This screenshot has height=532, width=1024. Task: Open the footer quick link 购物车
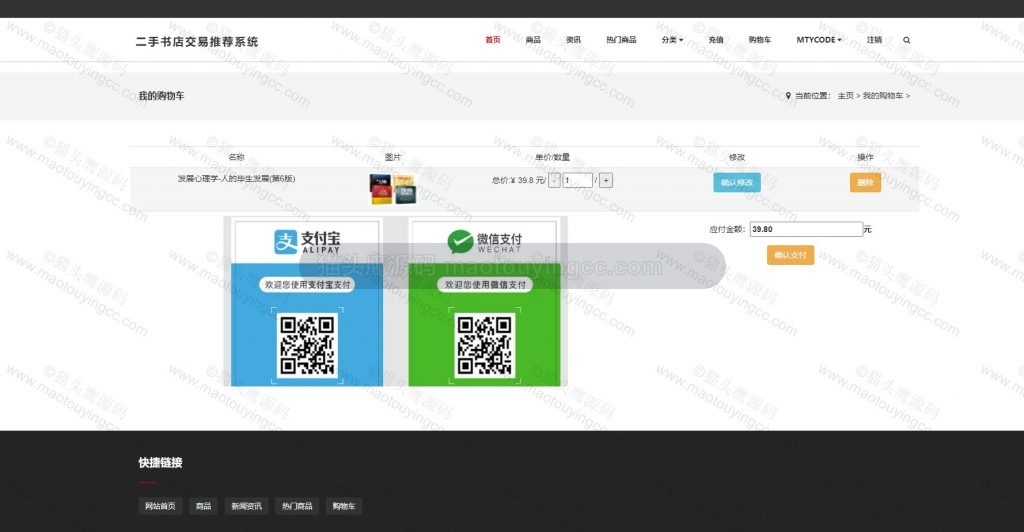tap(344, 506)
